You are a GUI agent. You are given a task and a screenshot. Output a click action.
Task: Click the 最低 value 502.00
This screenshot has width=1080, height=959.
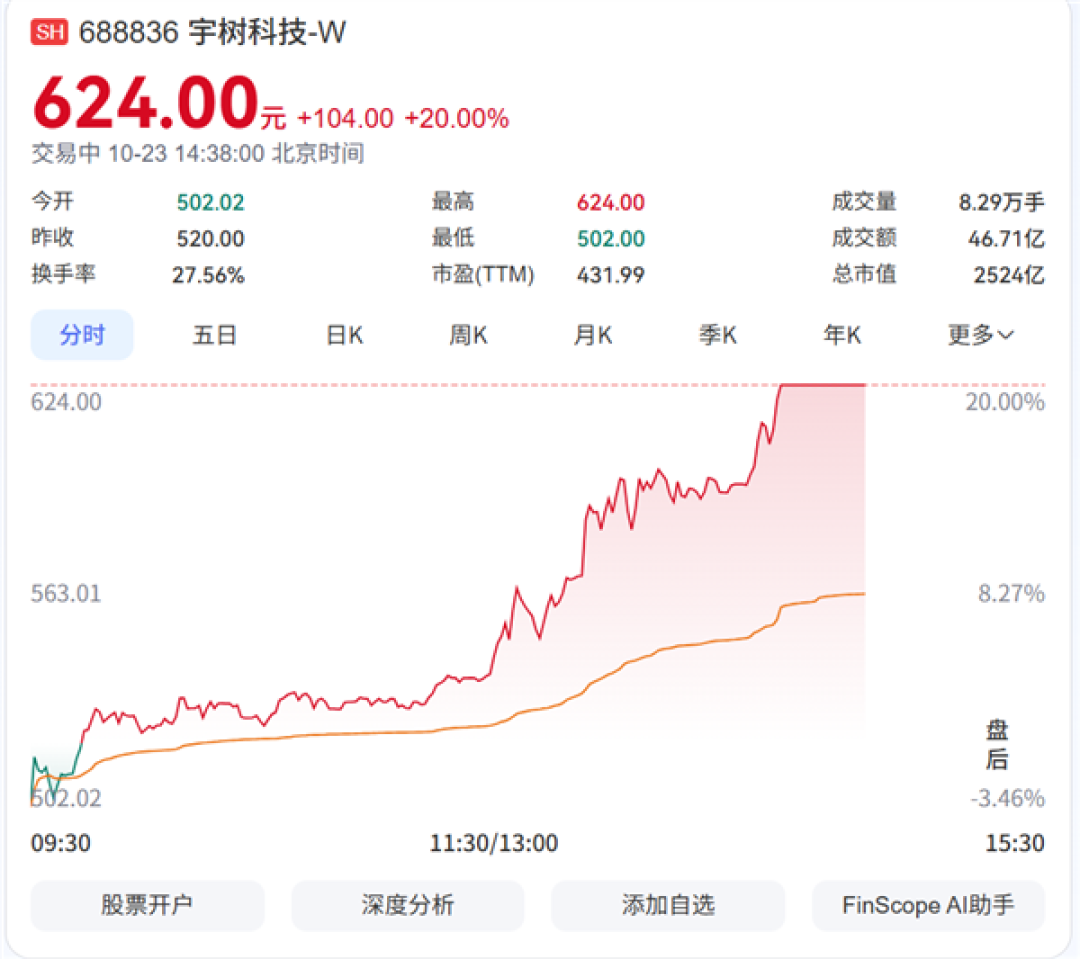point(611,239)
